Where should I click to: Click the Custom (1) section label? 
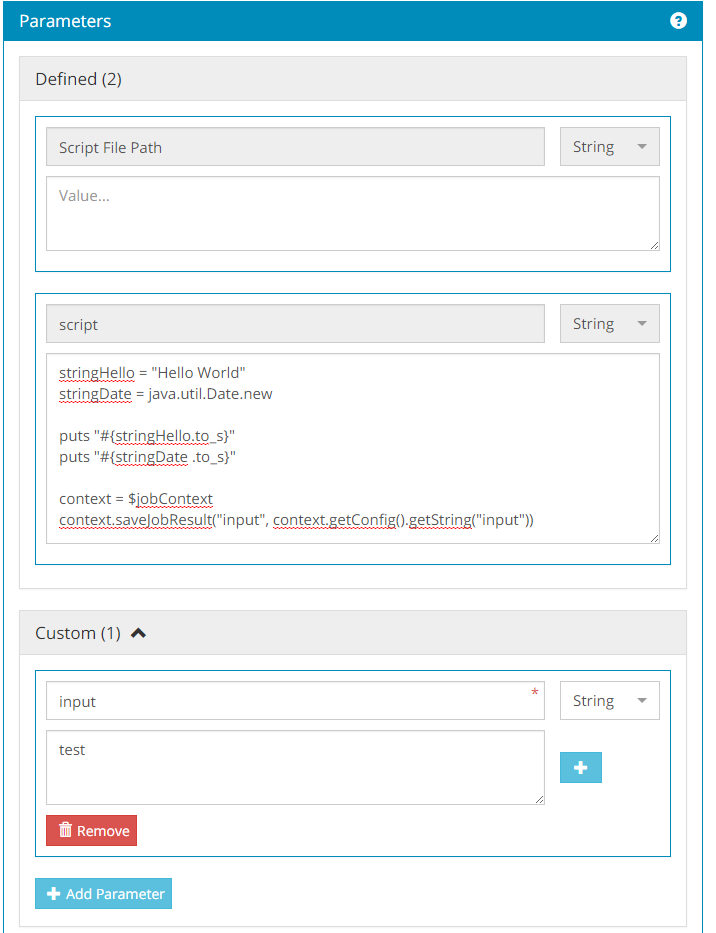(x=77, y=633)
